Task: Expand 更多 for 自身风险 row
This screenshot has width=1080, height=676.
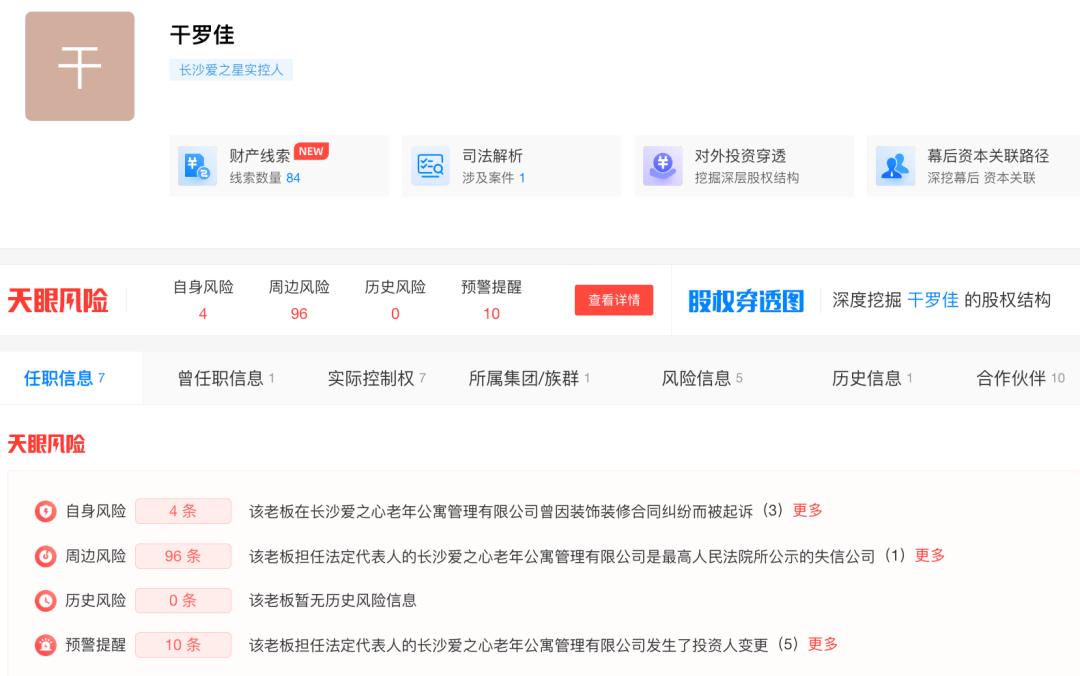Action: 807,510
